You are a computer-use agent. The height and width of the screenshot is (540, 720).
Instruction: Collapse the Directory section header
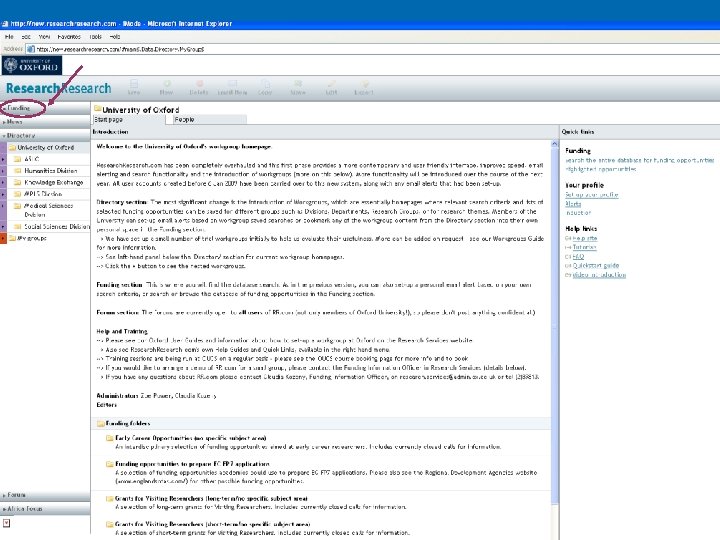(x=45, y=135)
